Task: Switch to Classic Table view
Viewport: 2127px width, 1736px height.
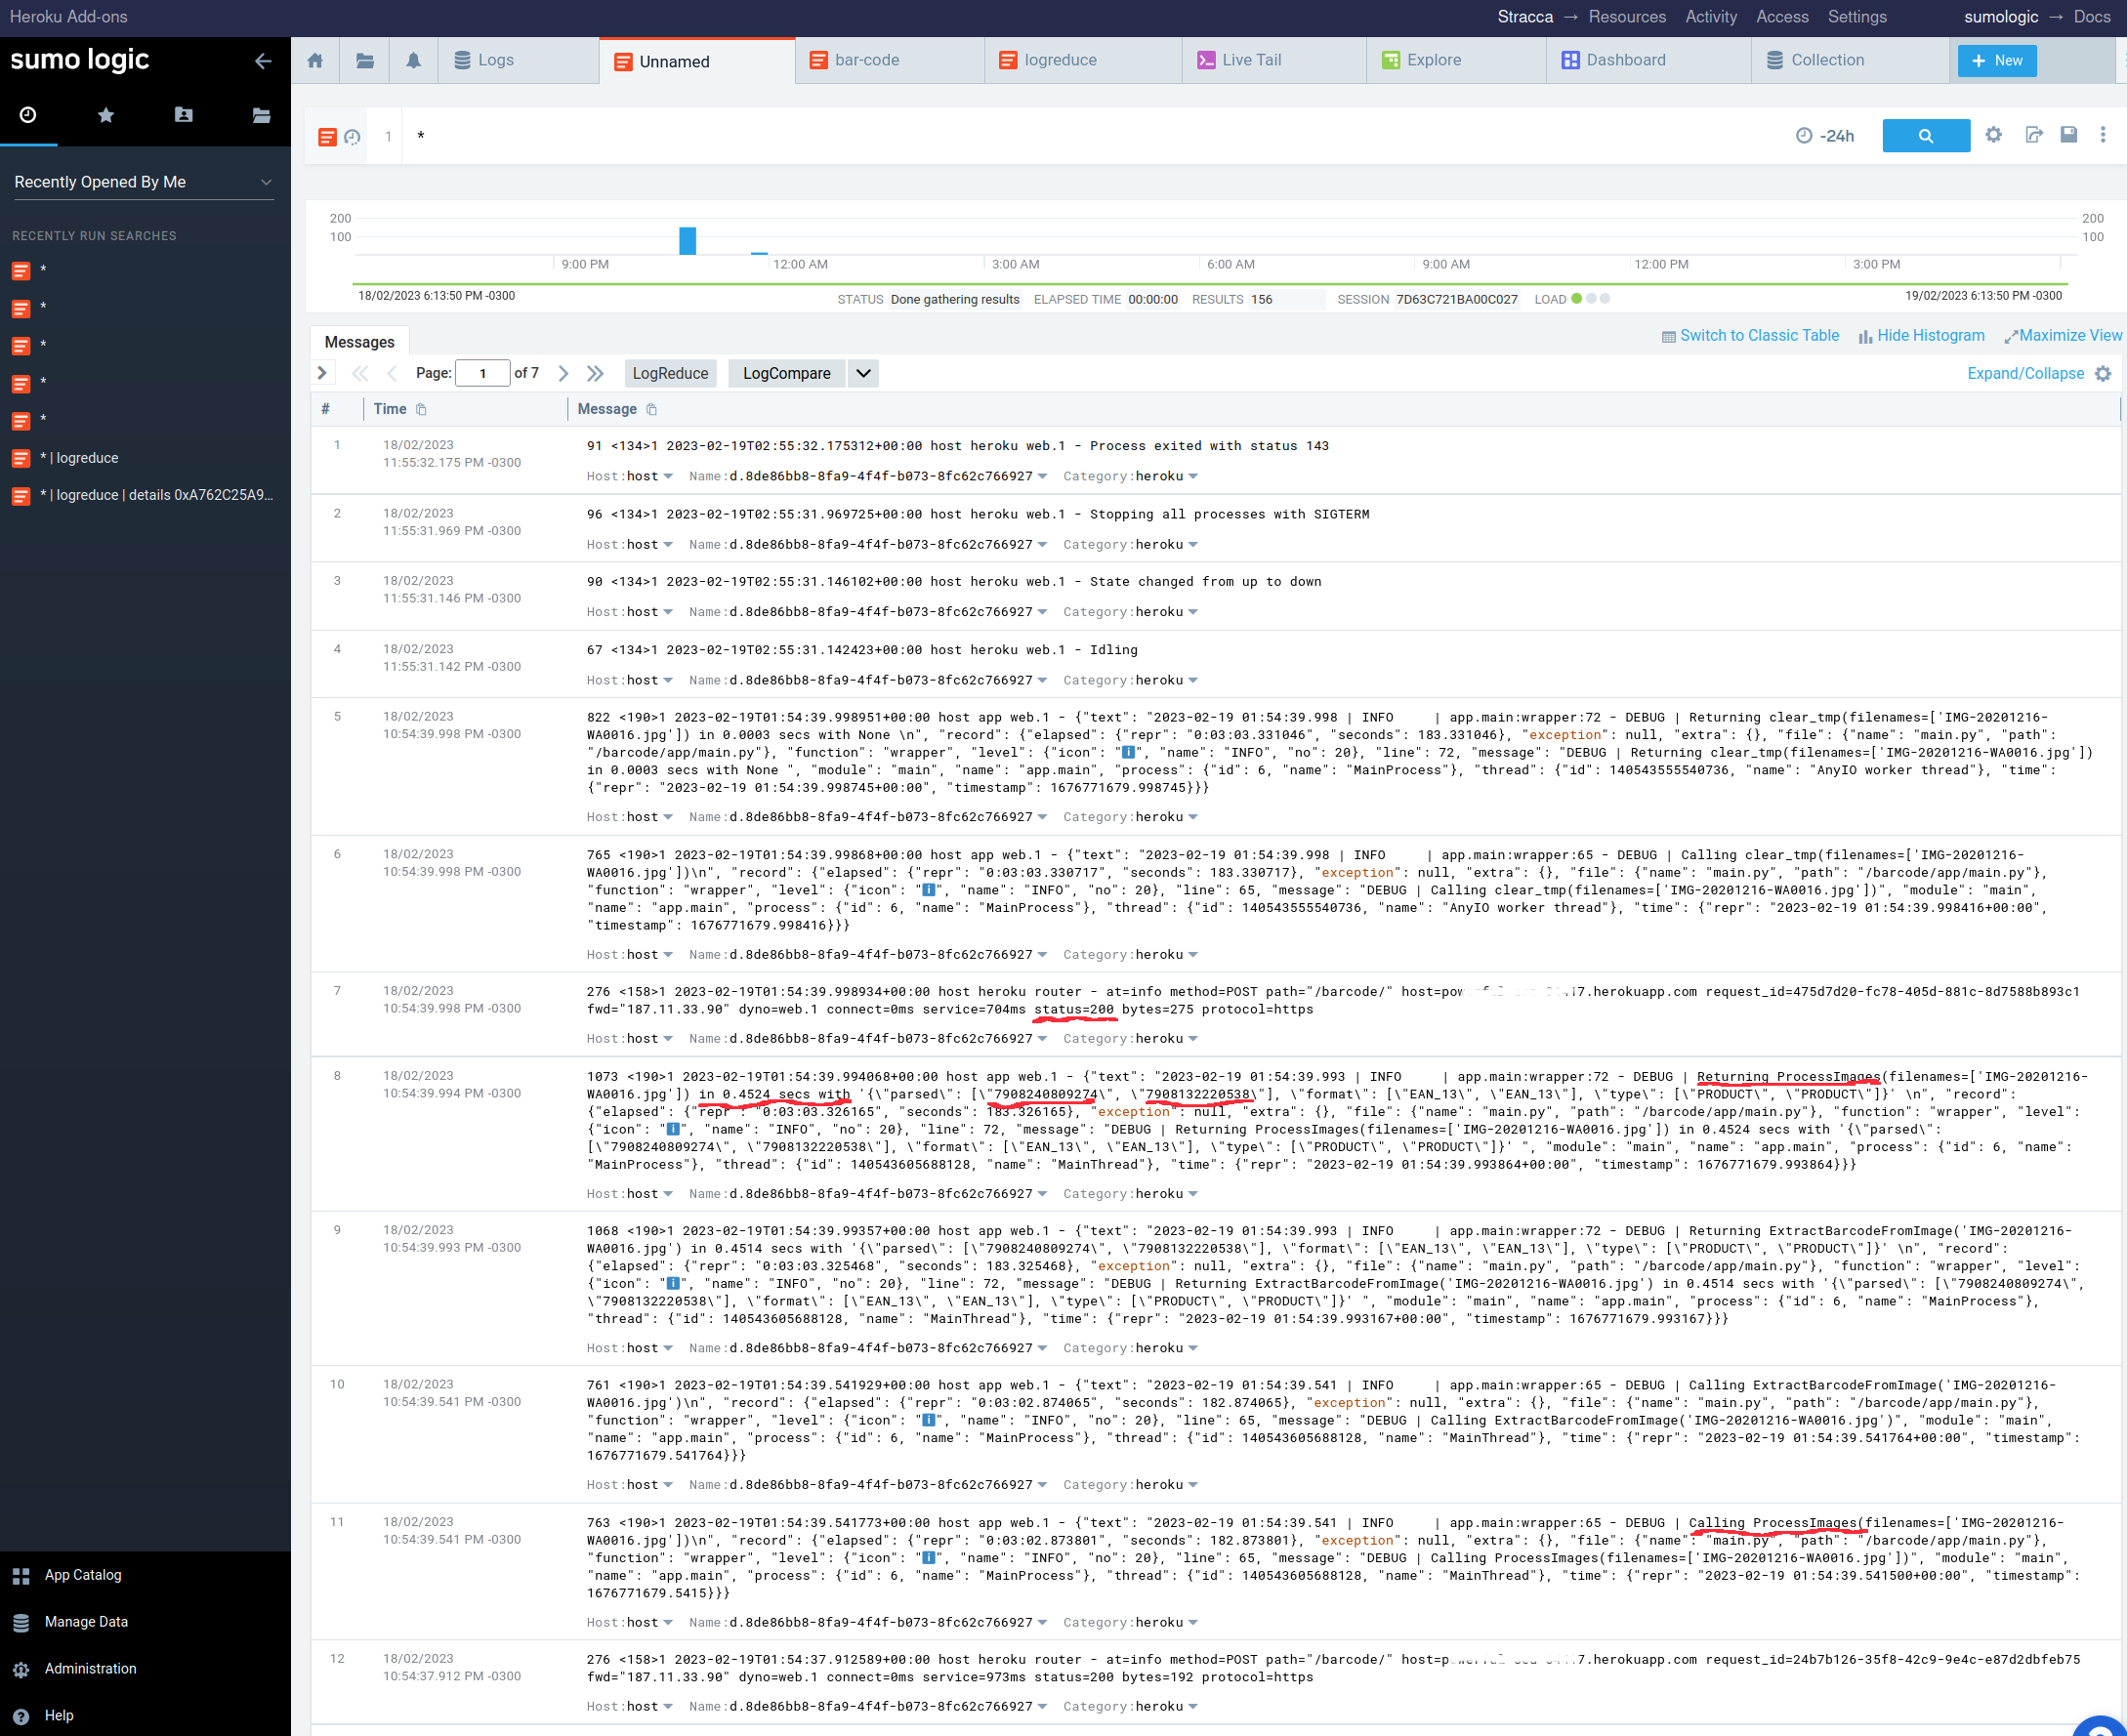Action: (x=1750, y=336)
